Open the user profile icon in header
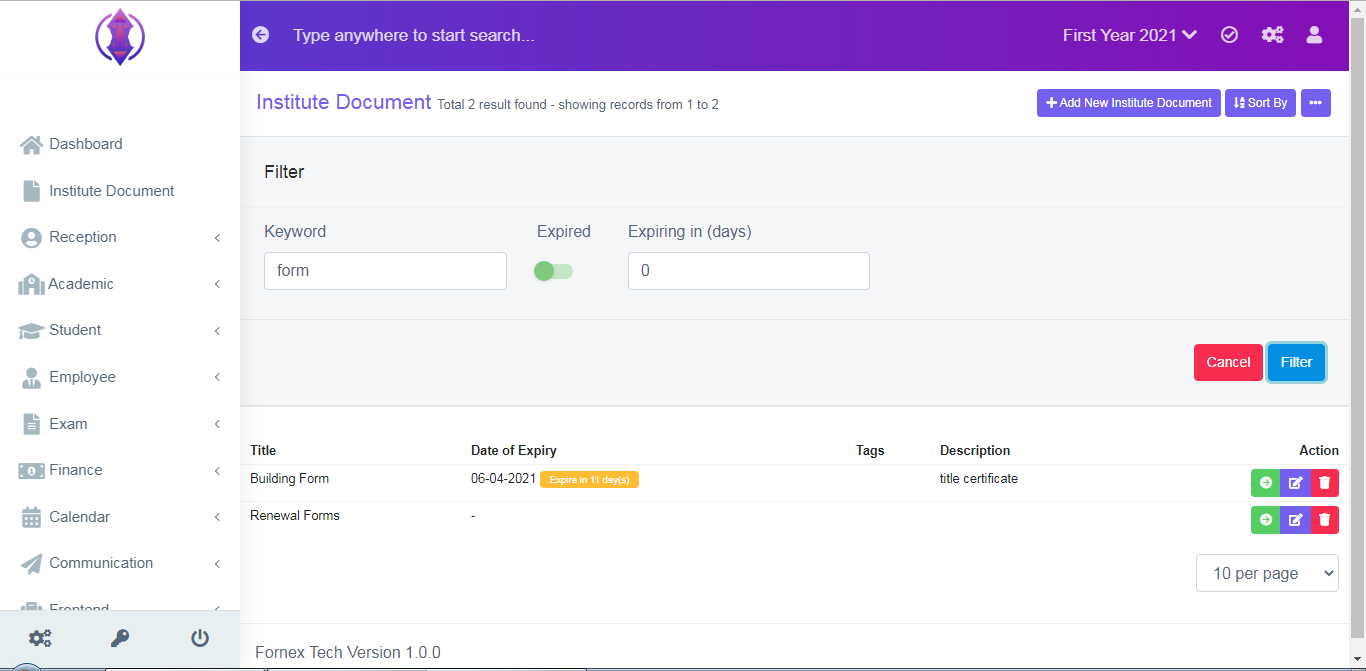 [x=1314, y=35]
